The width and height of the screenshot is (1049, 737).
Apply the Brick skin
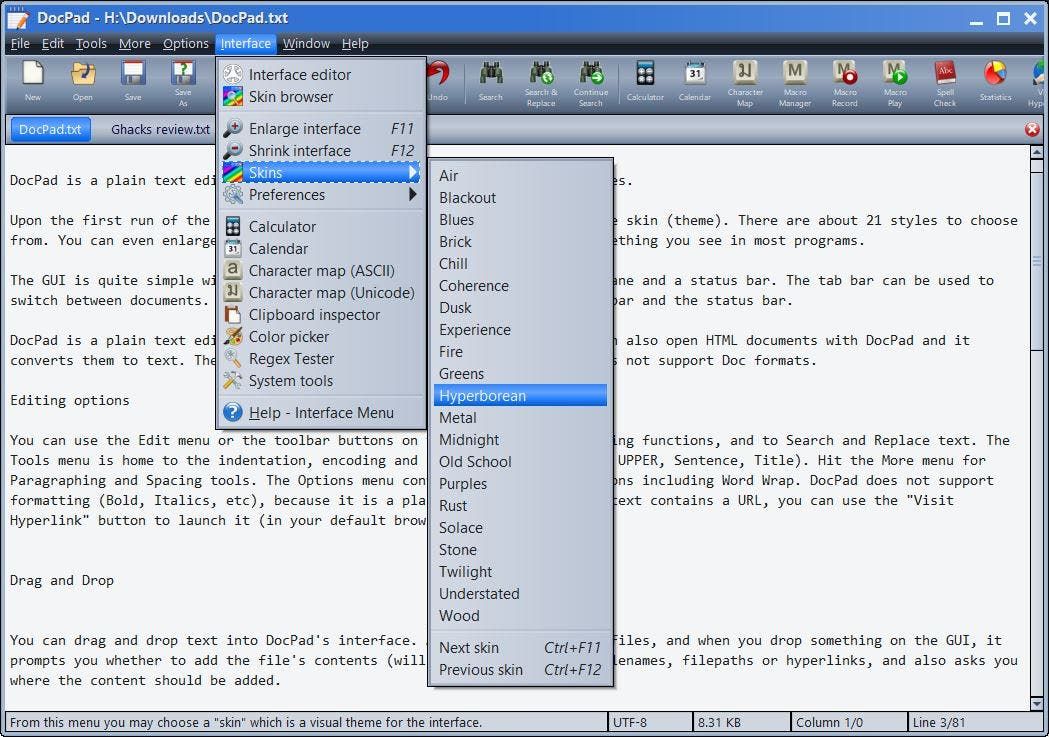pos(520,242)
